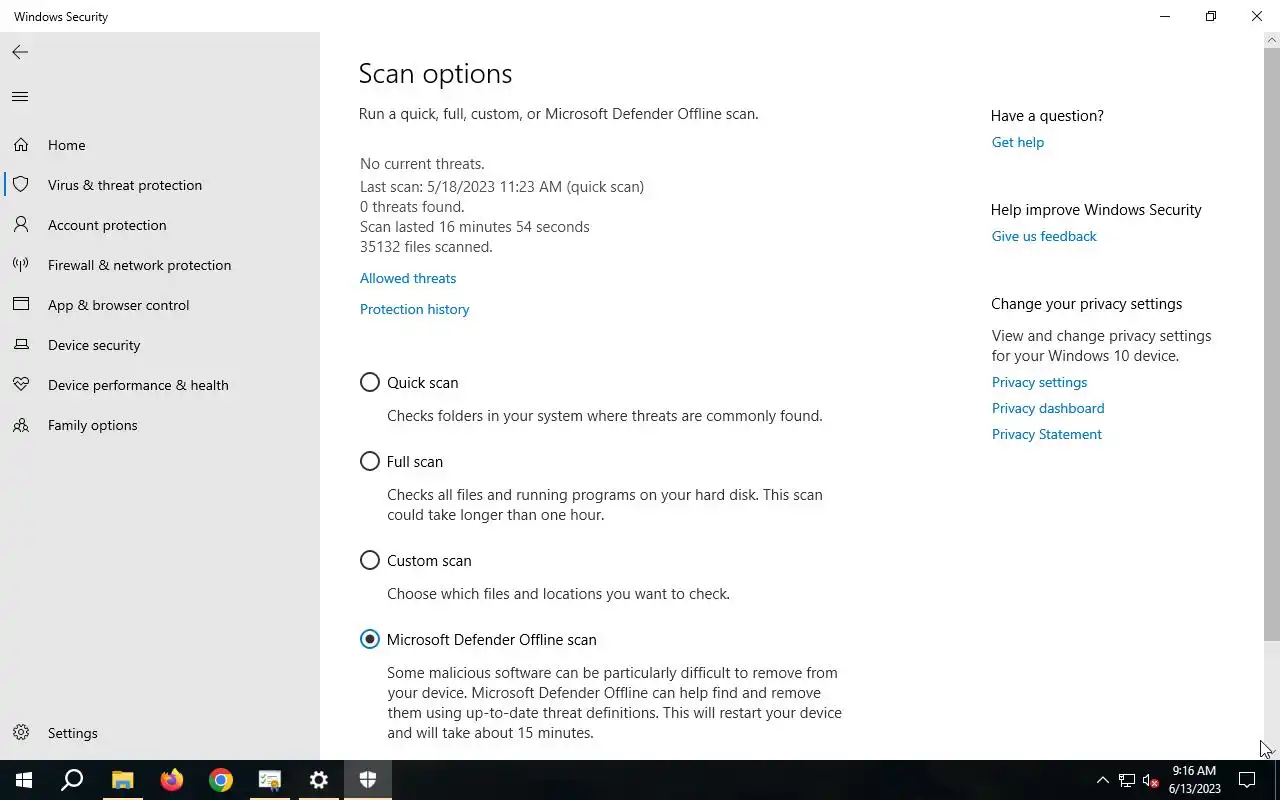The image size is (1280, 800).
Task: Click the Settings gear icon in sidebar
Action: (21, 733)
